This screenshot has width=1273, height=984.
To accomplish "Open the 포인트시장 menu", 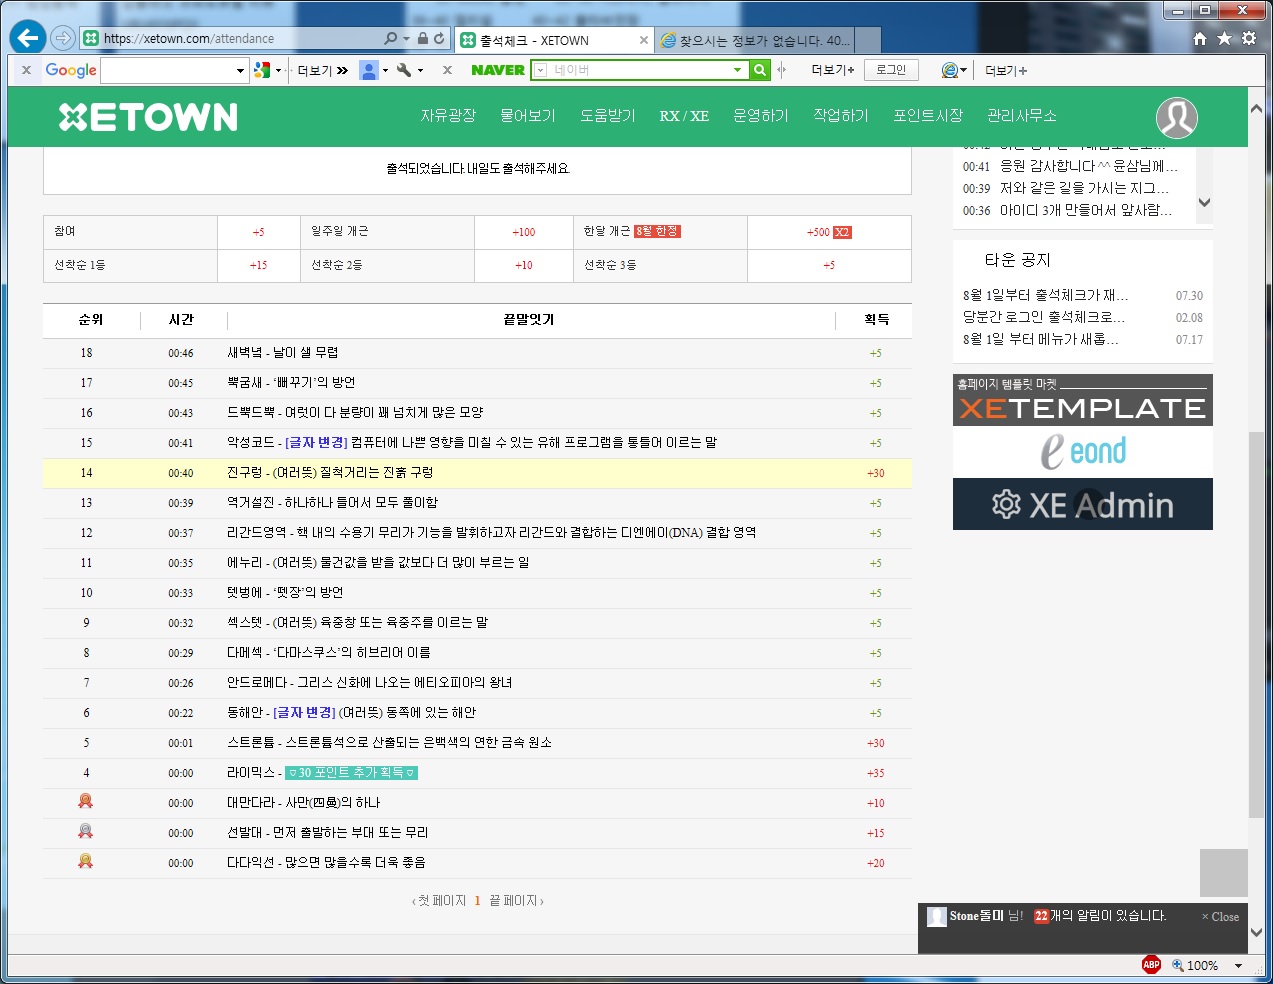I will coord(928,116).
